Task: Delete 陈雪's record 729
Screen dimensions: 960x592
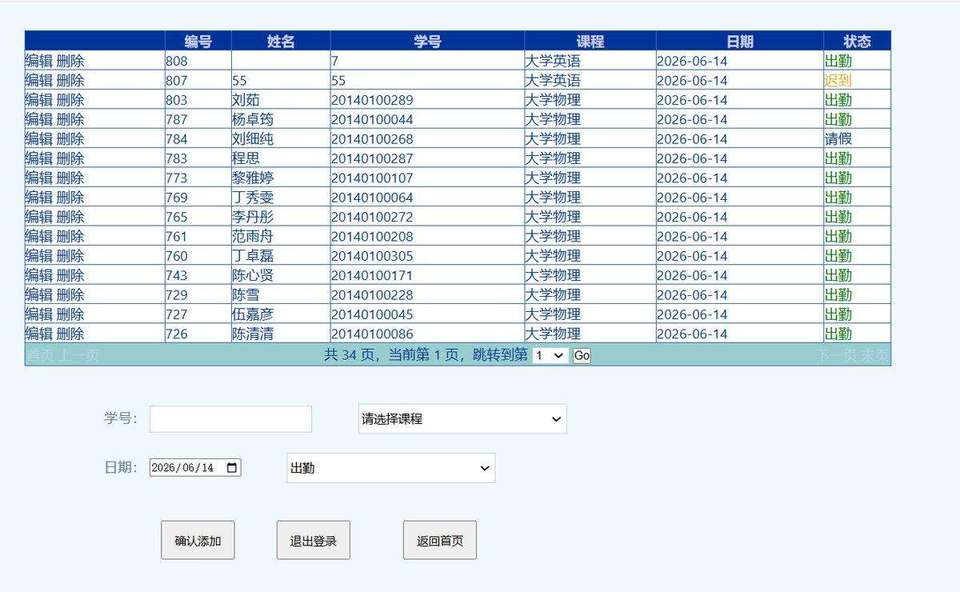Action: pos(70,295)
